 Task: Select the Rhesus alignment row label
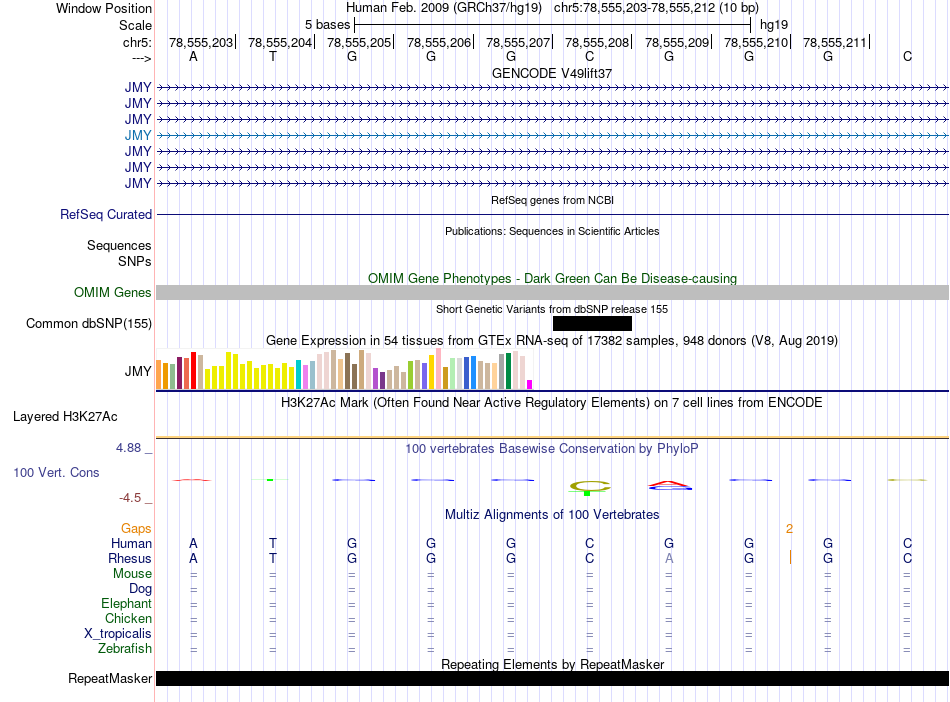point(130,558)
